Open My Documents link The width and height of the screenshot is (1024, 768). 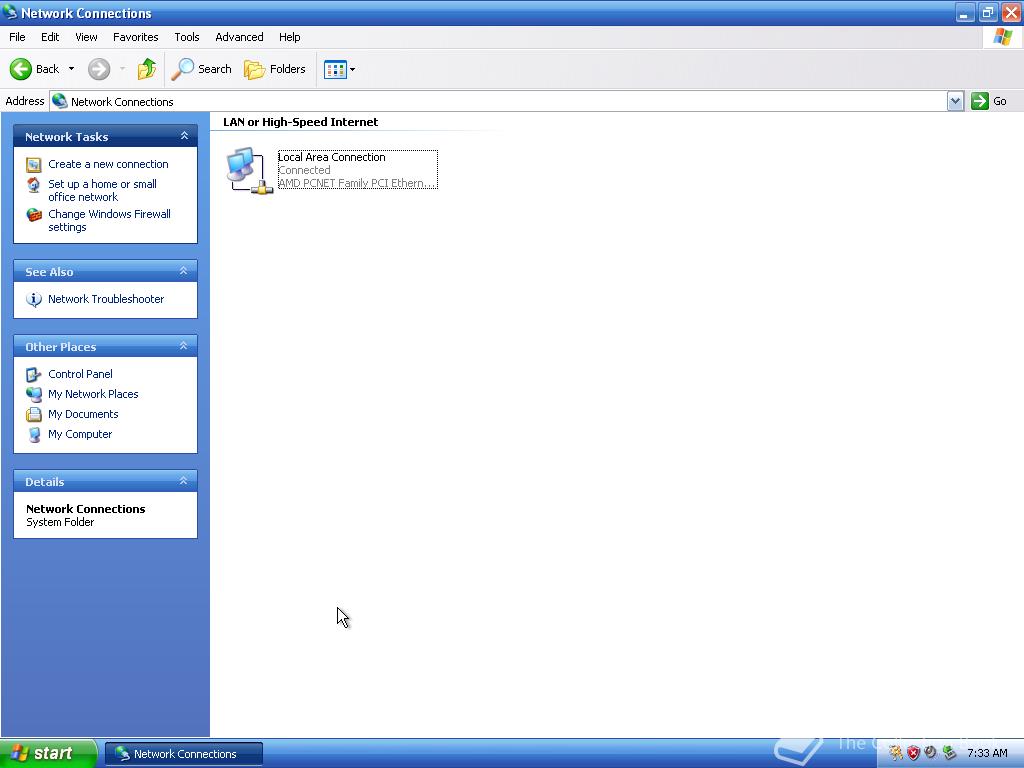pyautogui.click(x=83, y=415)
